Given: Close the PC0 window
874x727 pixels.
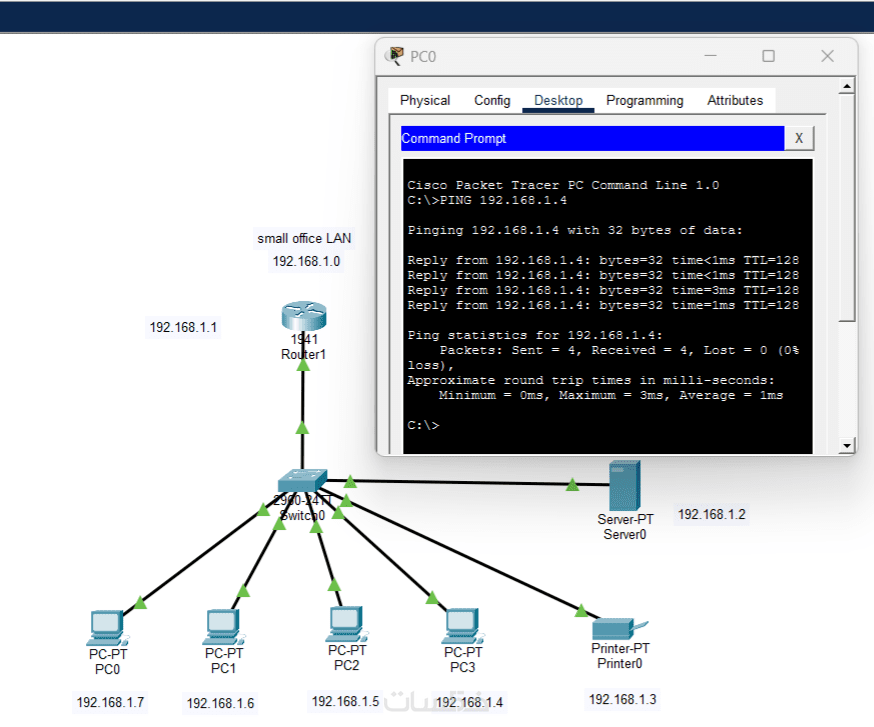Looking at the screenshot, I should tap(827, 56).
